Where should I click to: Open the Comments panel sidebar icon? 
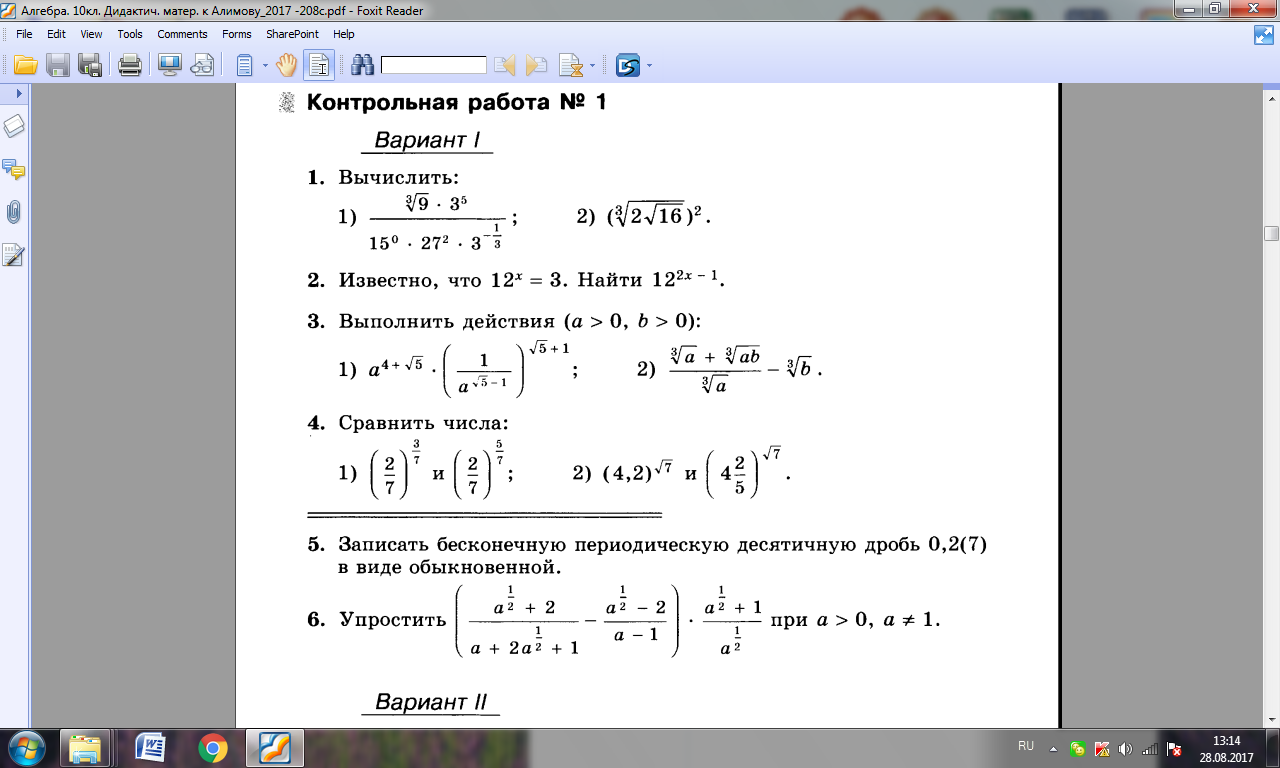(14, 169)
